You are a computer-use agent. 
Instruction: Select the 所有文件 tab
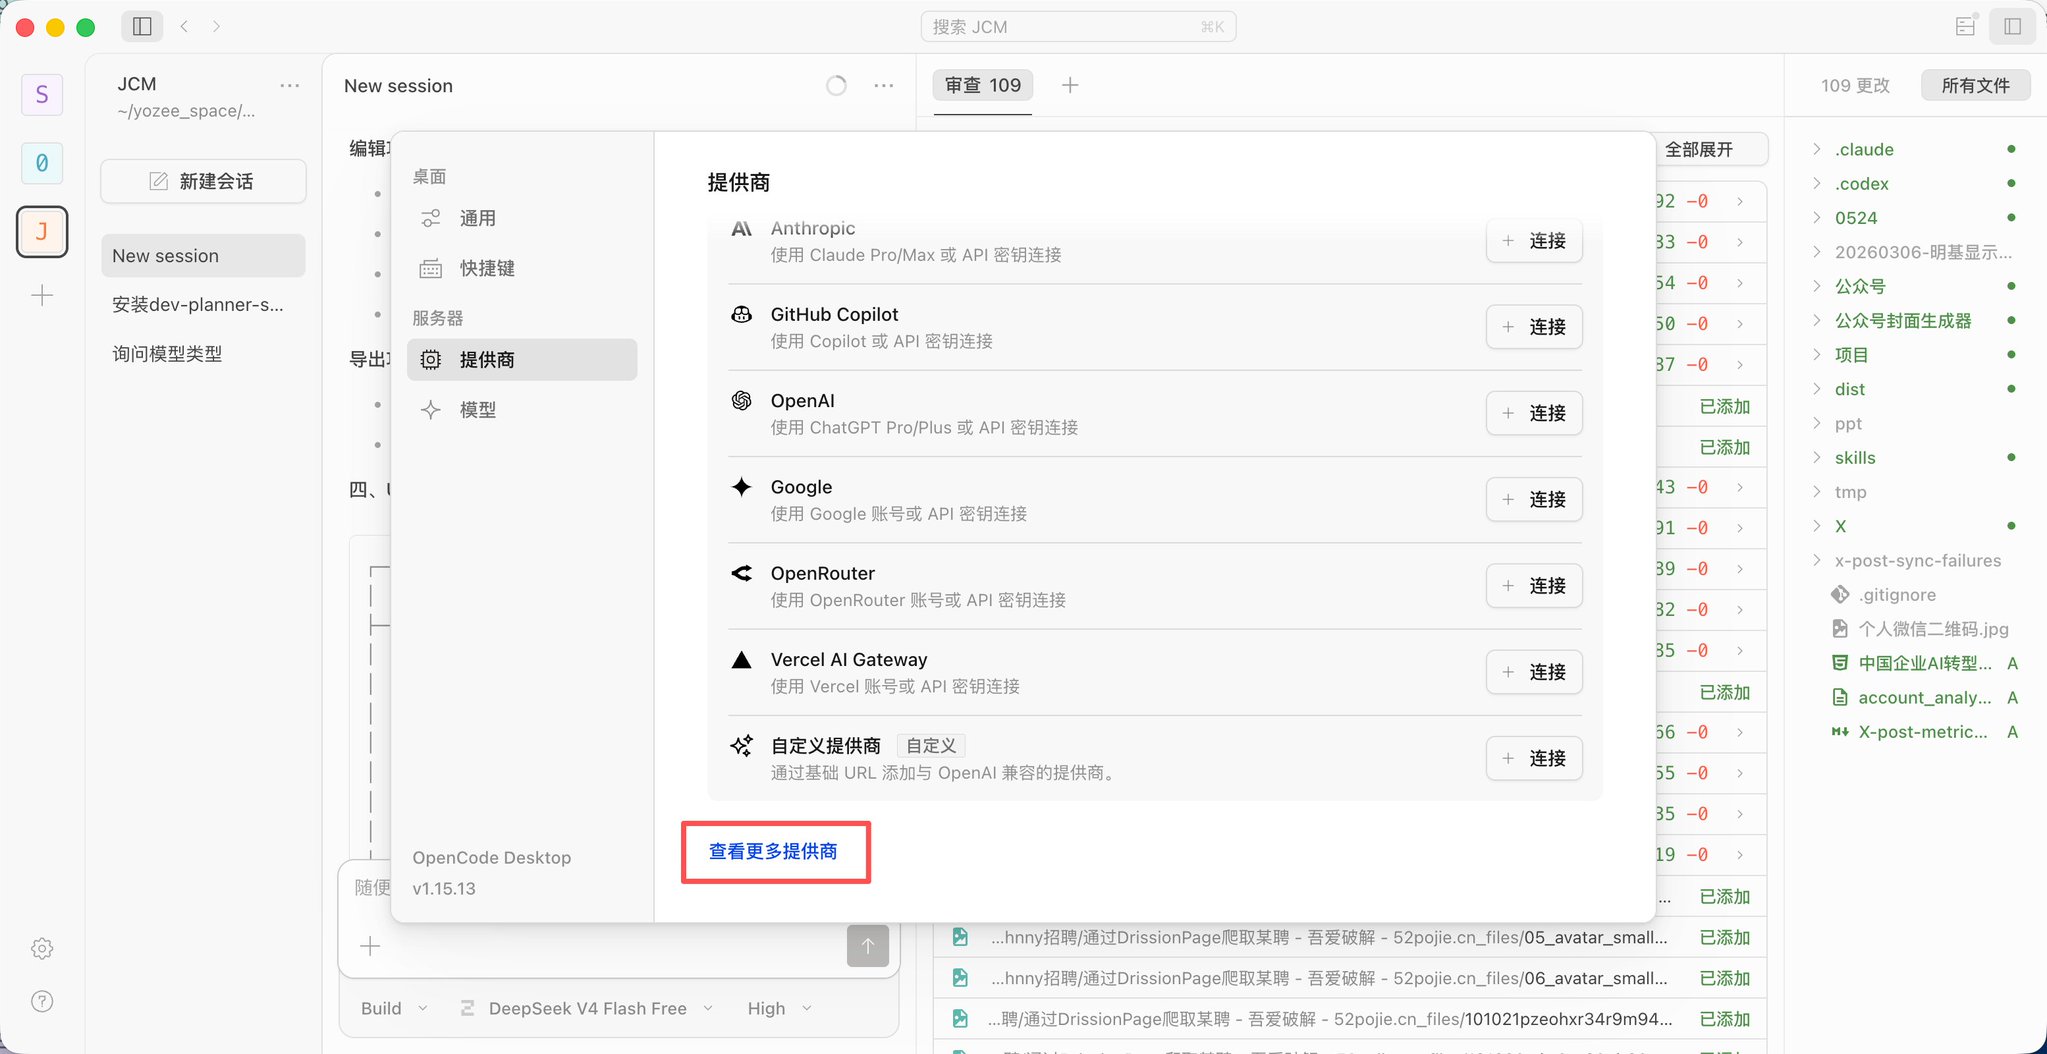(x=1975, y=86)
